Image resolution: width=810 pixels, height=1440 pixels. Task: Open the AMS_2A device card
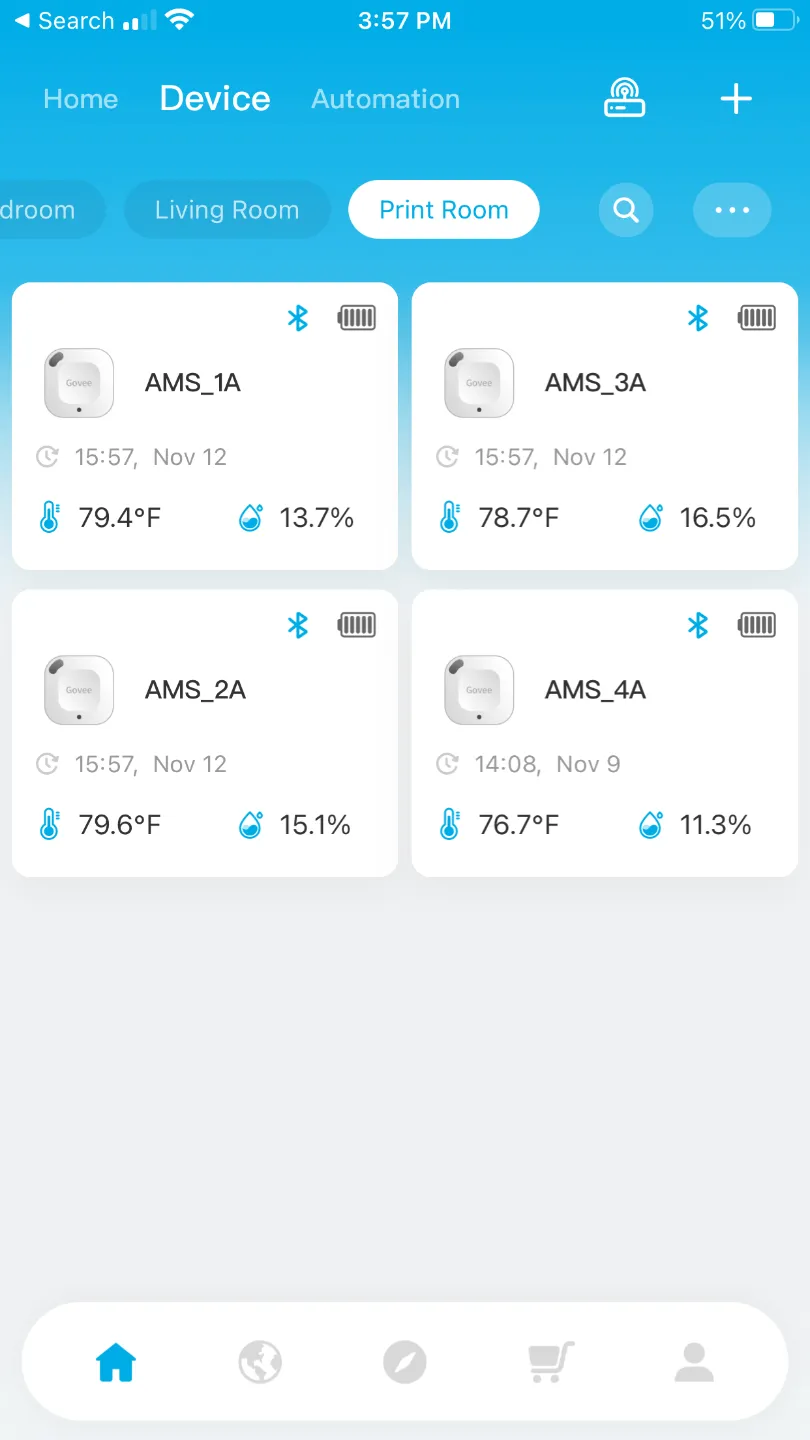coord(205,733)
